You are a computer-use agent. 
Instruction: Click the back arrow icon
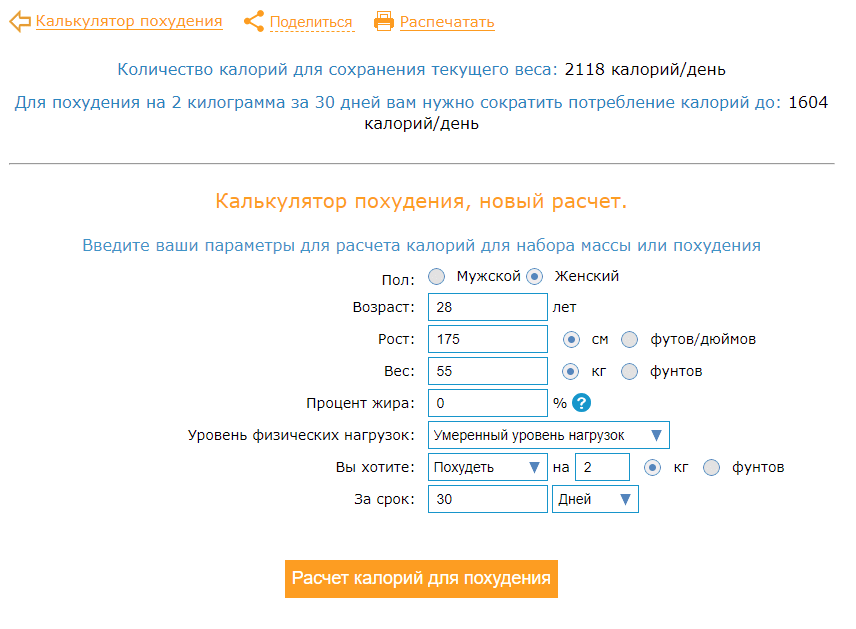point(20,22)
